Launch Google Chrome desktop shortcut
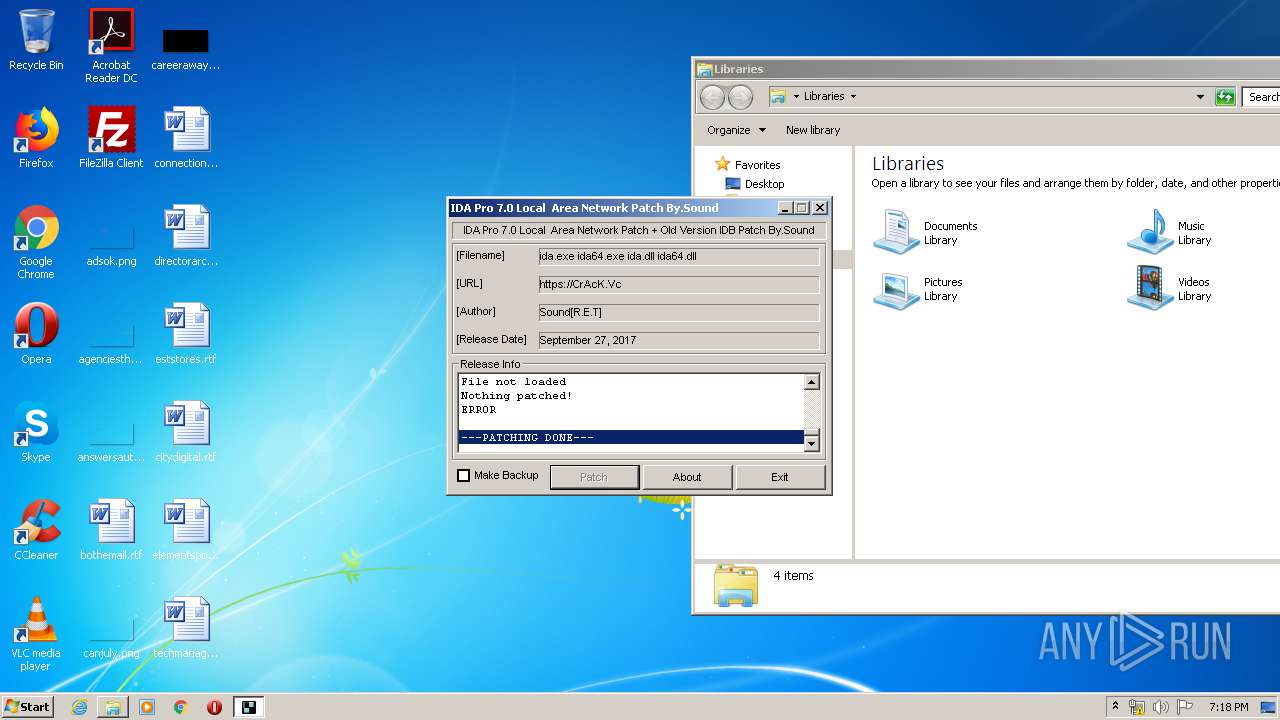The width and height of the screenshot is (1280, 720). click(x=36, y=242)
